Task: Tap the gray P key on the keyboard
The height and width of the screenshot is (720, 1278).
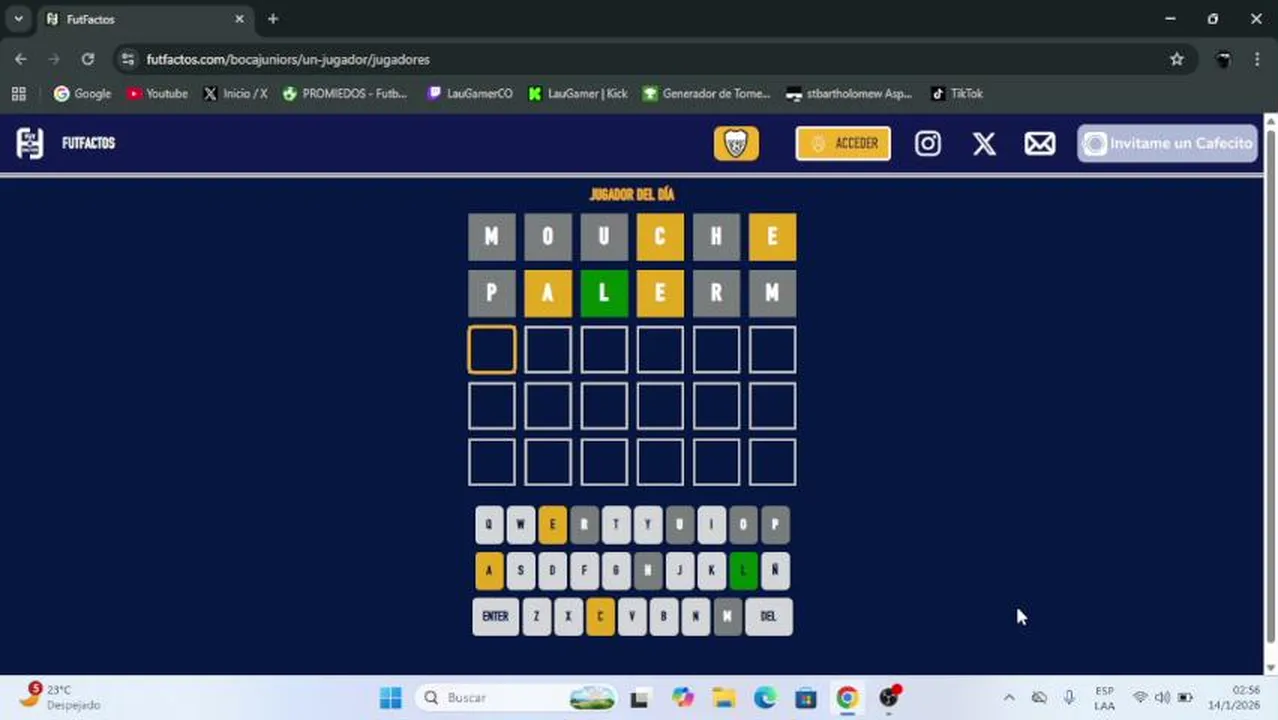Action: [x=775, y=524]
